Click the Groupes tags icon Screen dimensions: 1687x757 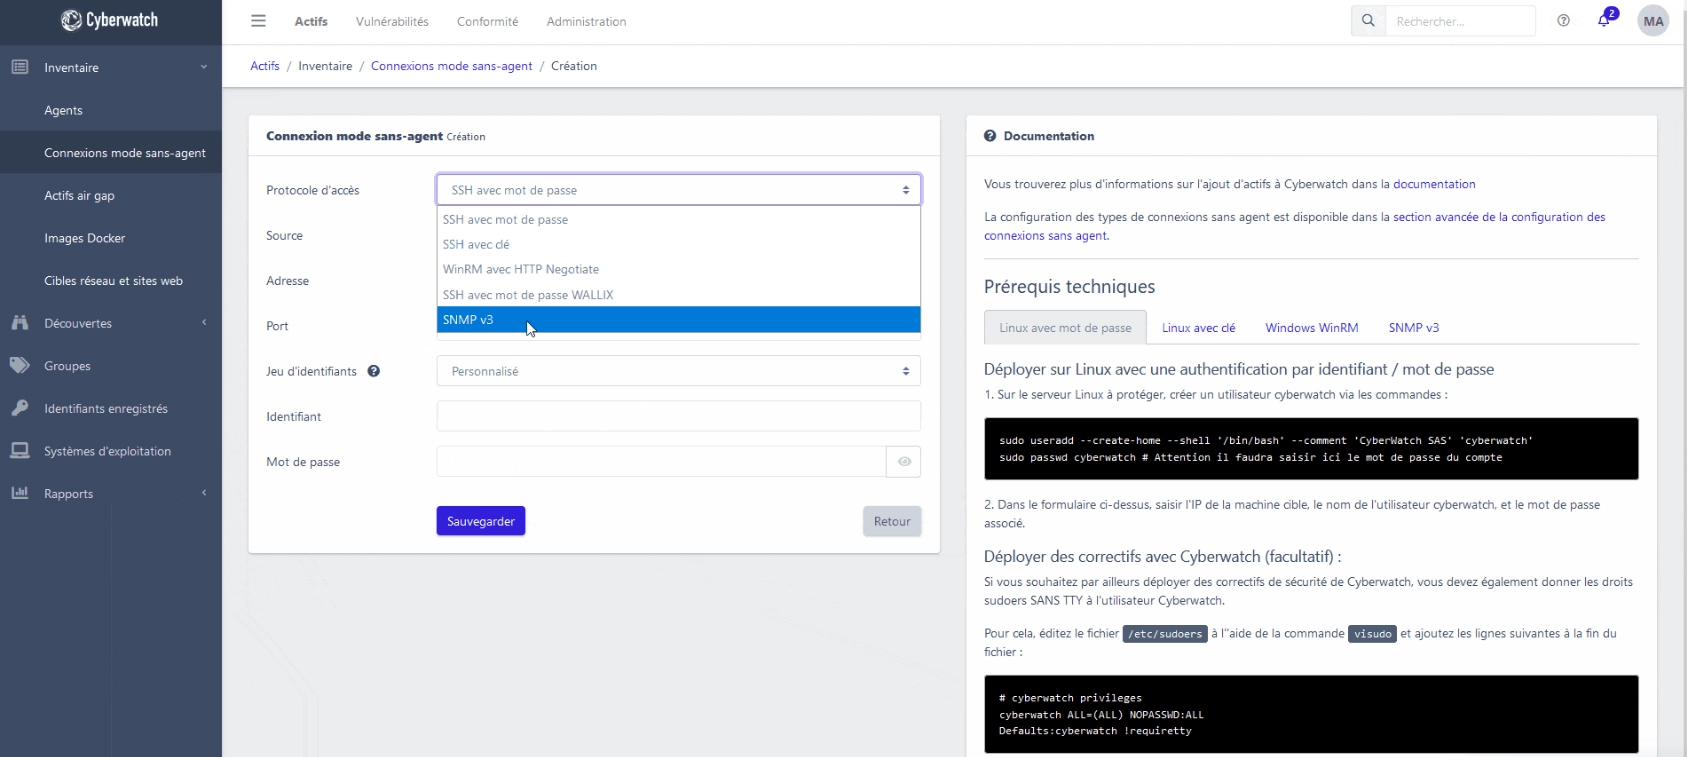coord(20,366)
